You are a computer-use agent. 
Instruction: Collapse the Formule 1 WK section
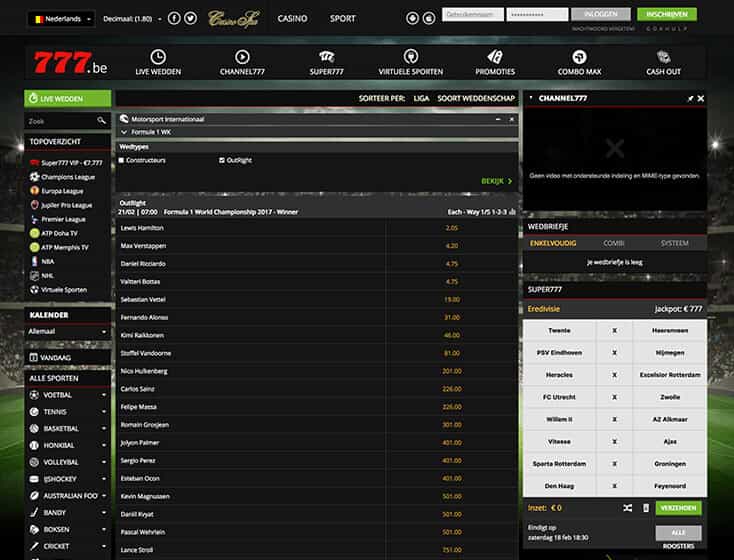(124, 132)
